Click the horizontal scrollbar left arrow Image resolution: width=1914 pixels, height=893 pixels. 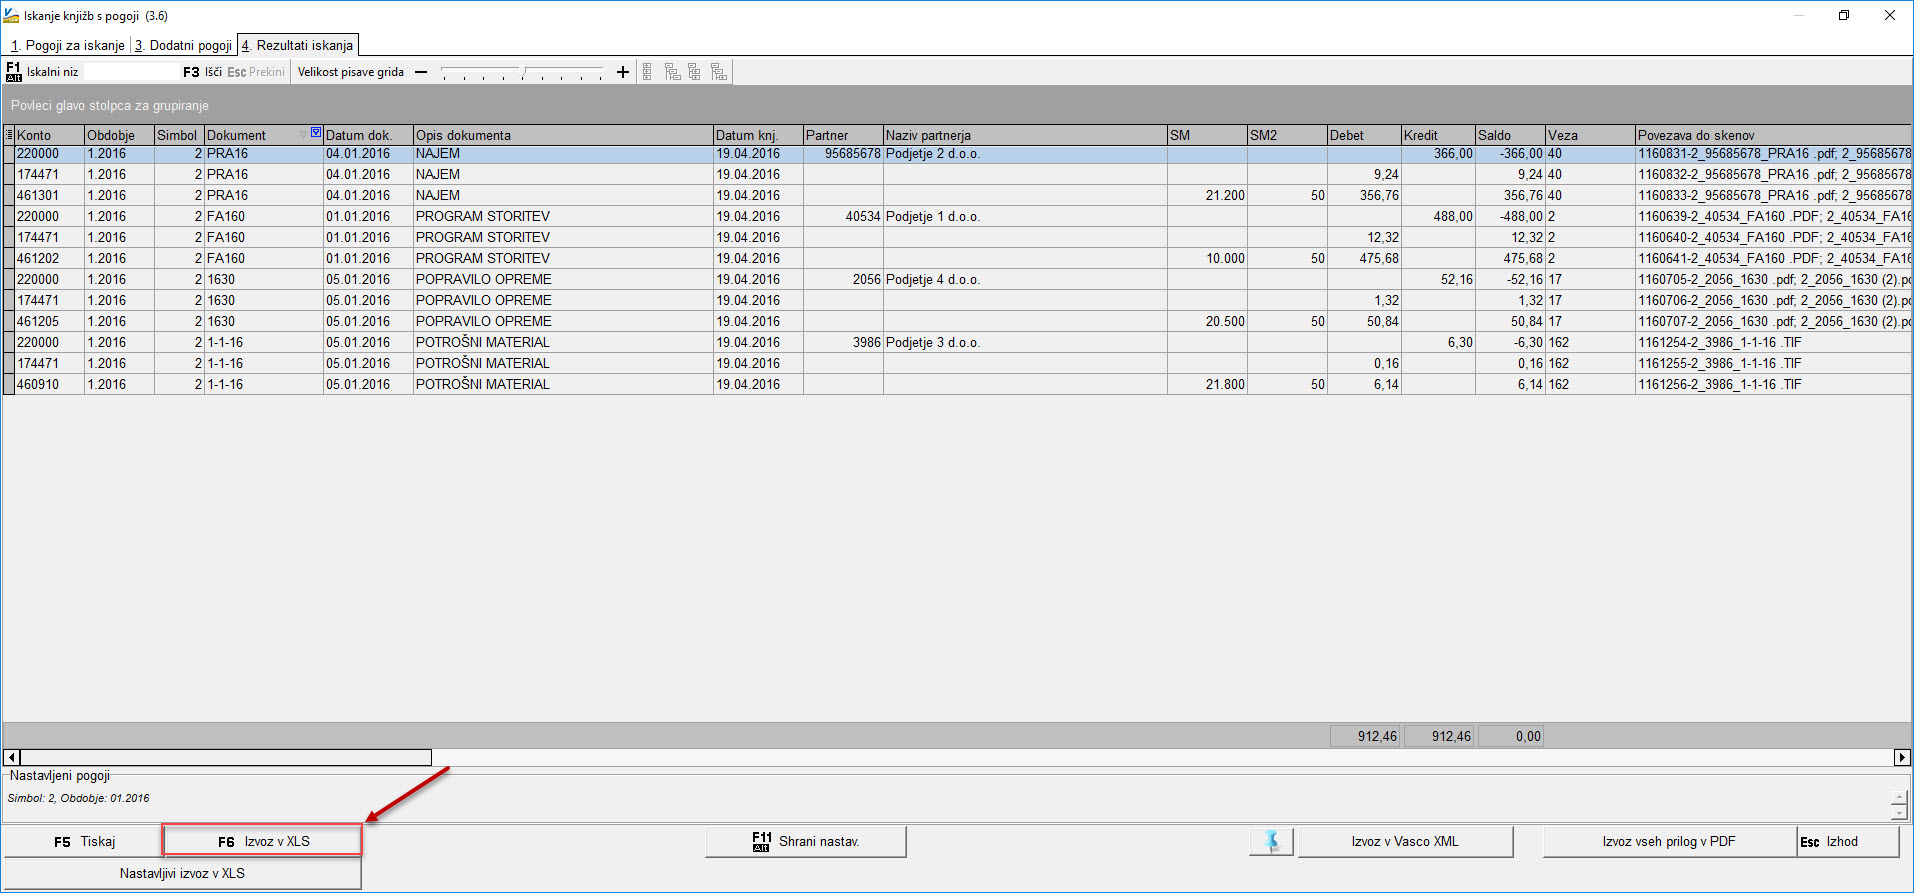(11, 758)
